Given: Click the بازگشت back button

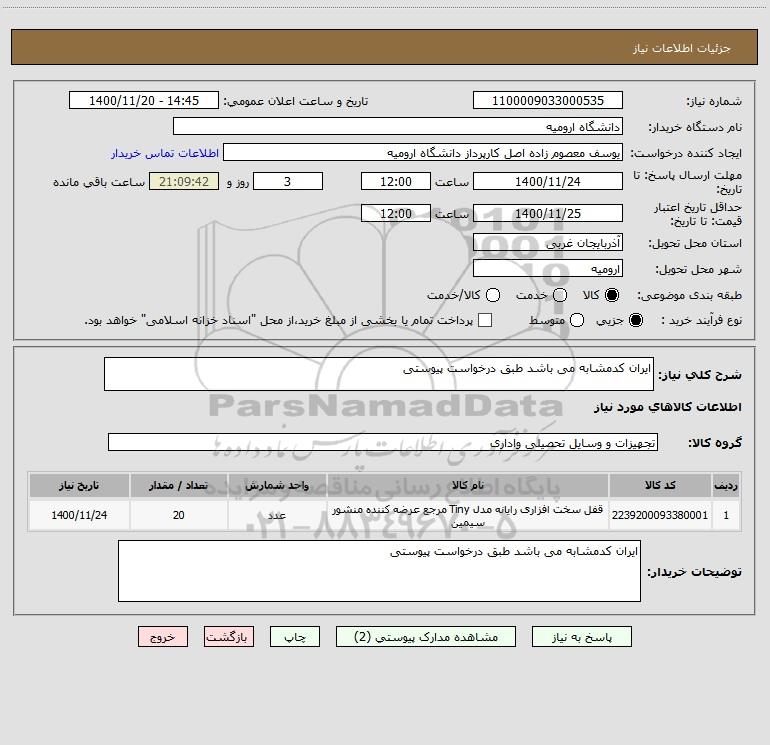Looking at the screenshot, I should [x=229, y=636].
